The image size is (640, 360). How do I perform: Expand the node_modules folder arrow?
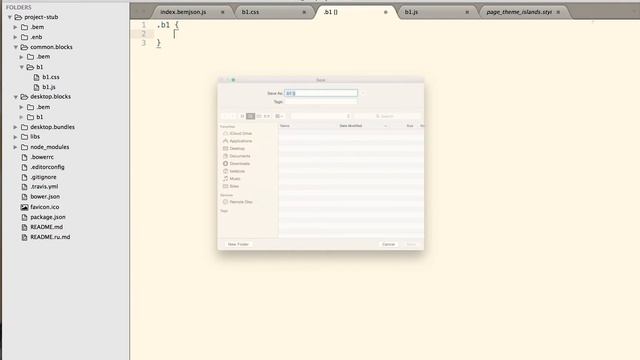tap(16, 147)
